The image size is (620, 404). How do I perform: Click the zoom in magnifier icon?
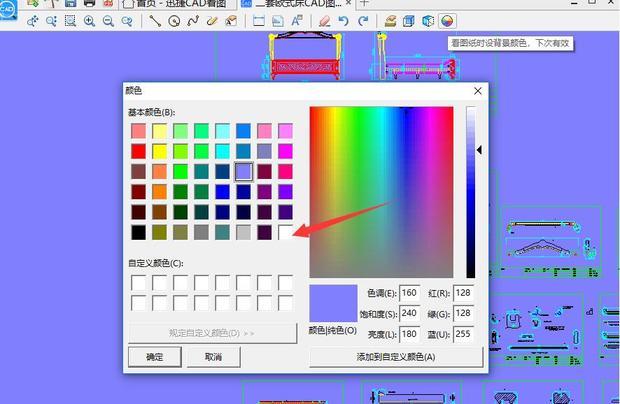(x=90, y=20)
